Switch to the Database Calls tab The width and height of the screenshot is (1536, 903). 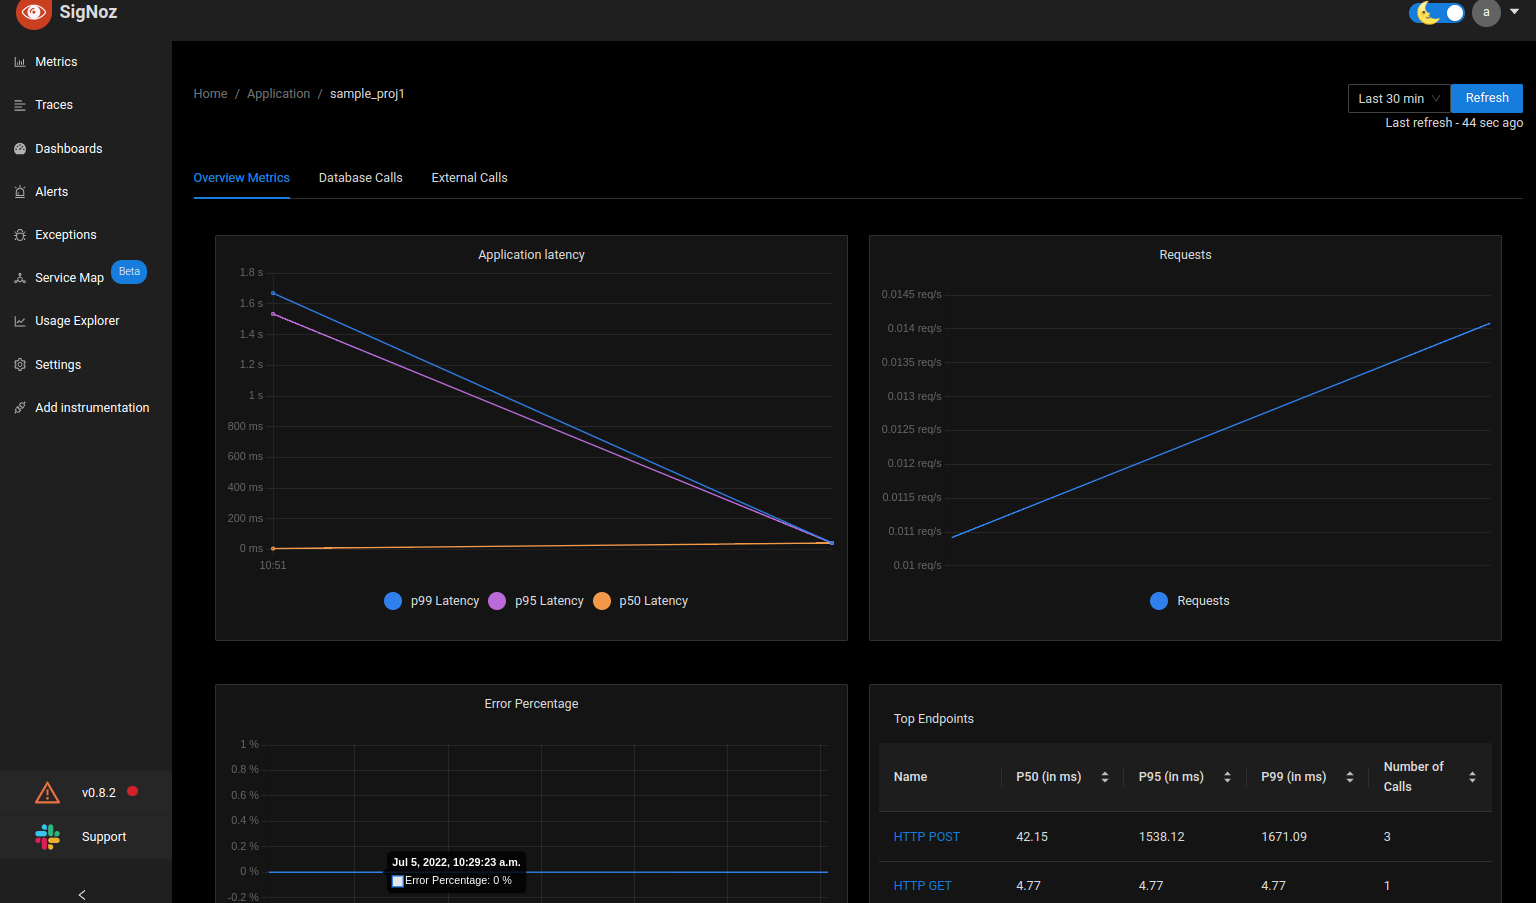[360, 178]
